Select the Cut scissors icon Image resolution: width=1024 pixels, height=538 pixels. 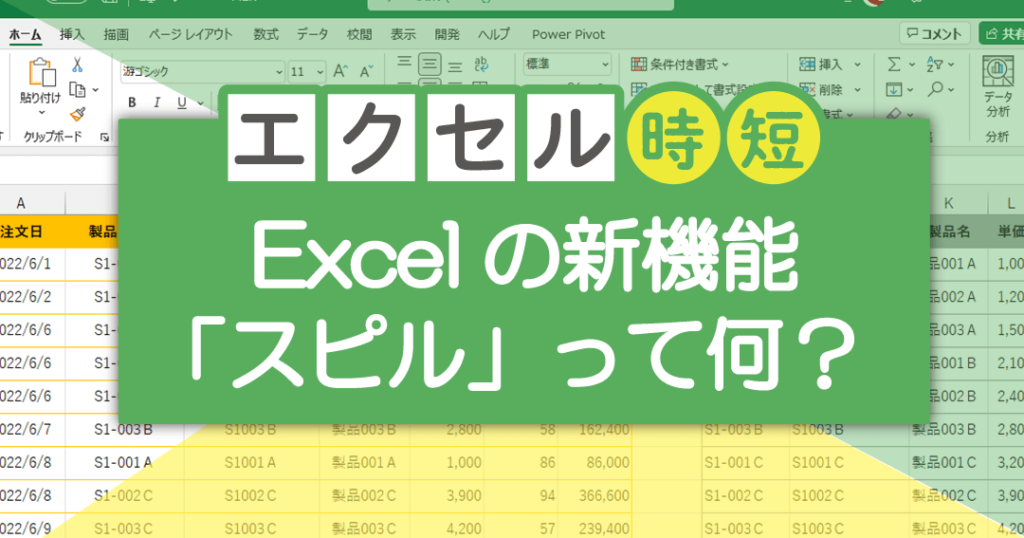point(77,65)
